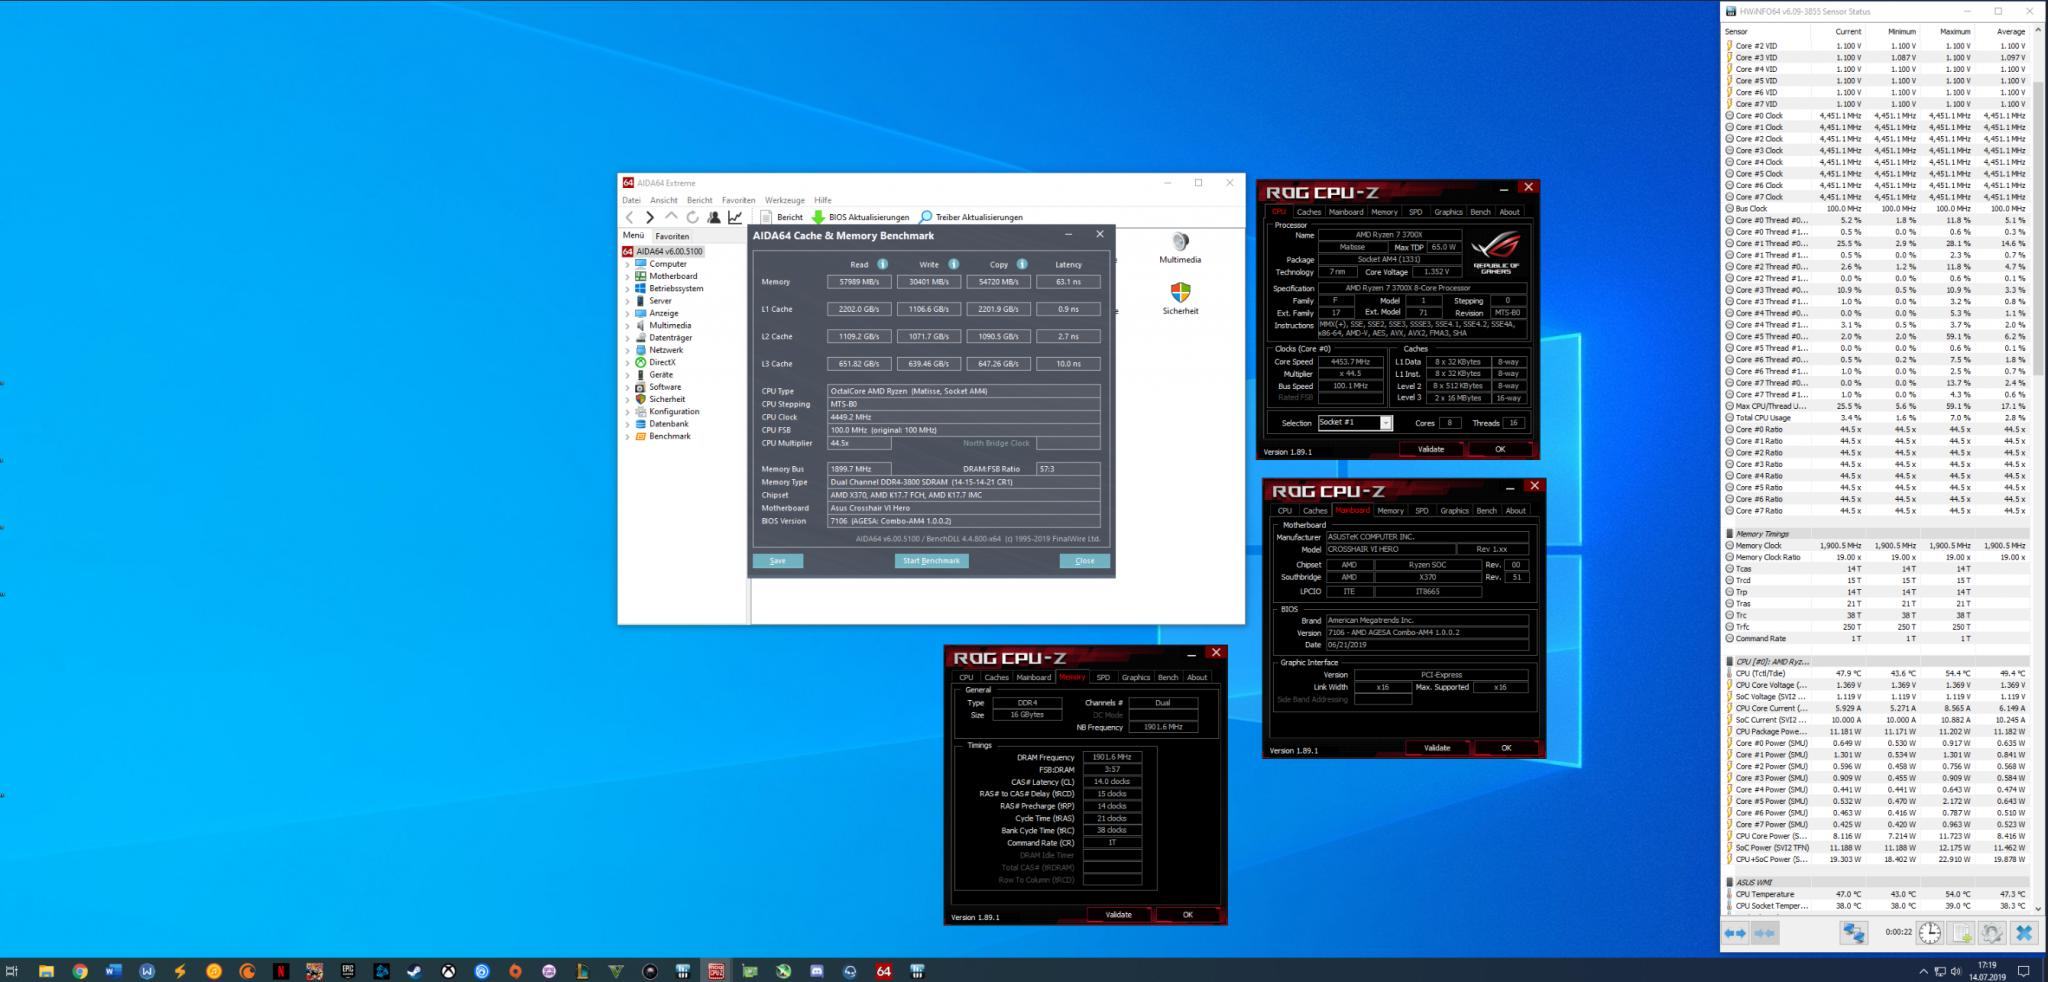Click OK in CPU-Z Mainboard window
2048x982 pixels.
pyautogui.click(x=1506, y=748)
